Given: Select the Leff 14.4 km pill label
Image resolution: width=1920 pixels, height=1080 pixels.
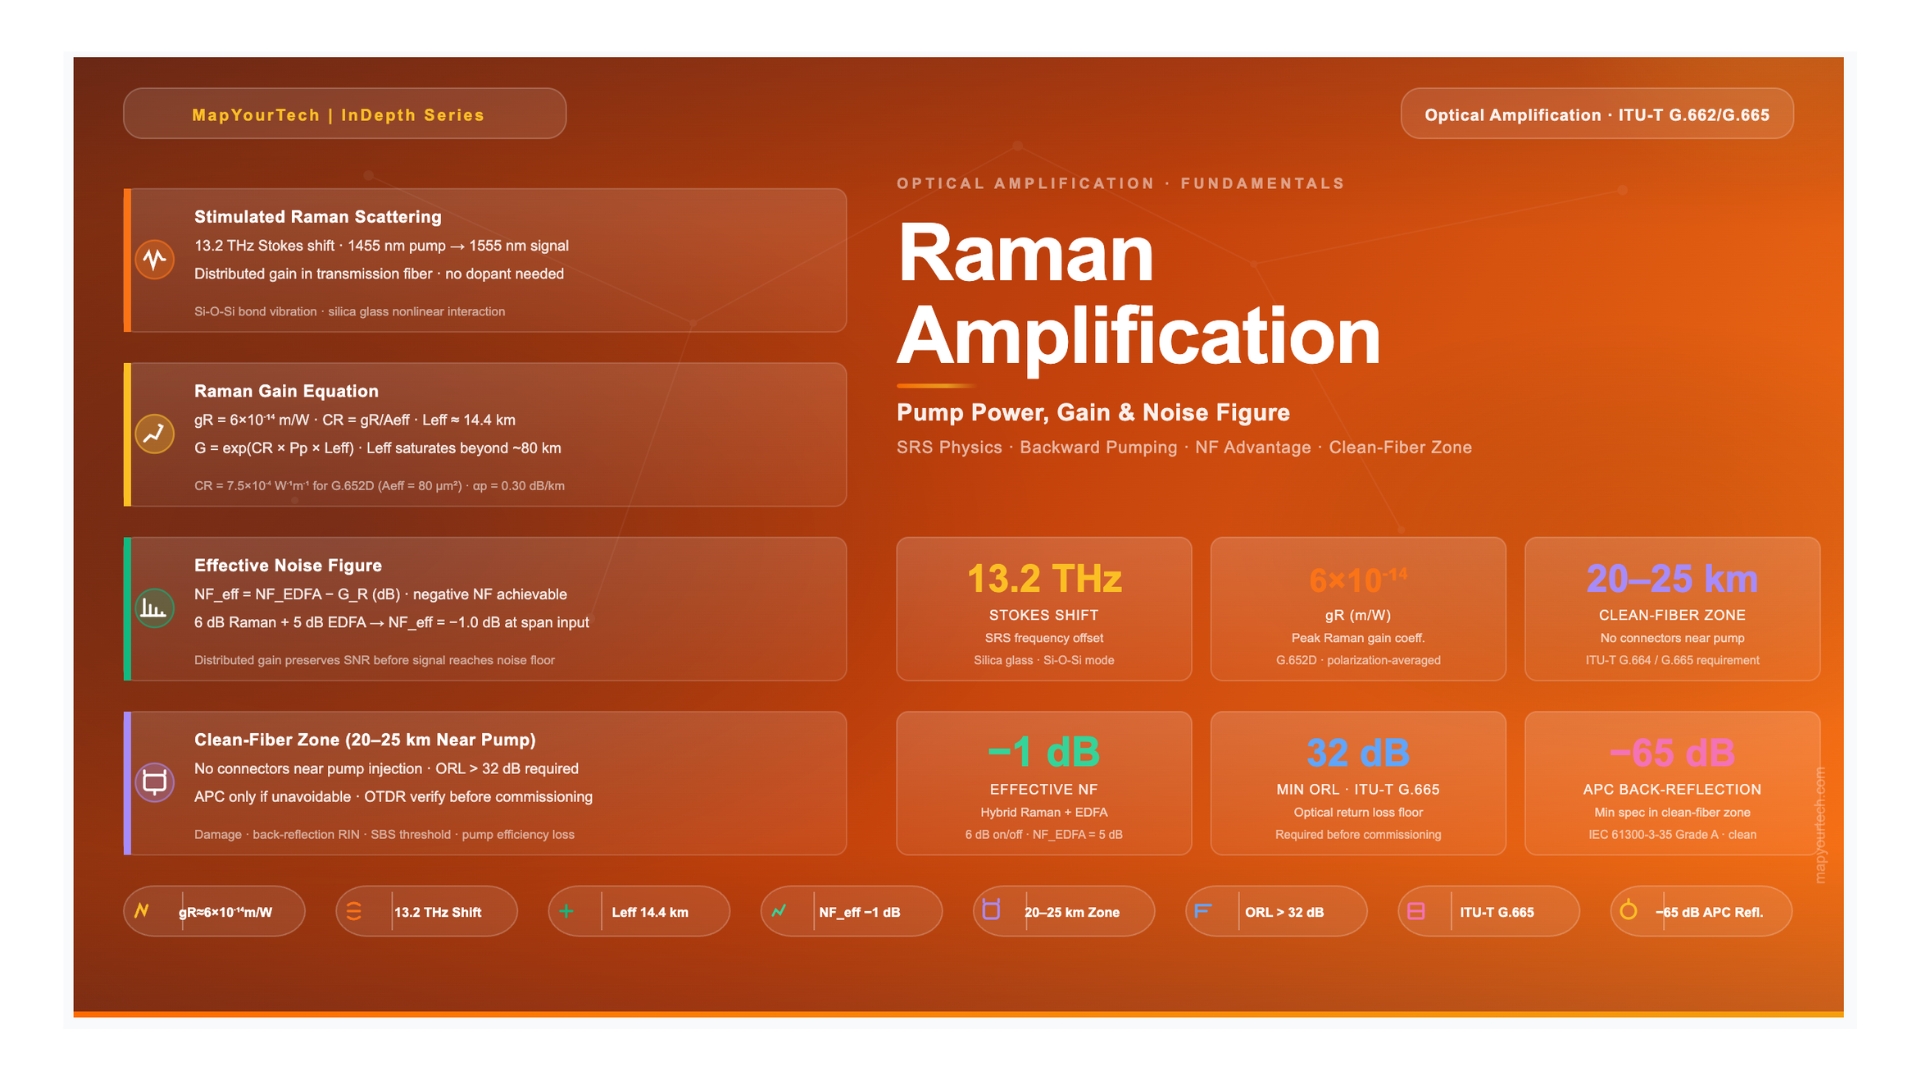Looking at the screenshot, I should pyautogui.click(x=650, y=912).
